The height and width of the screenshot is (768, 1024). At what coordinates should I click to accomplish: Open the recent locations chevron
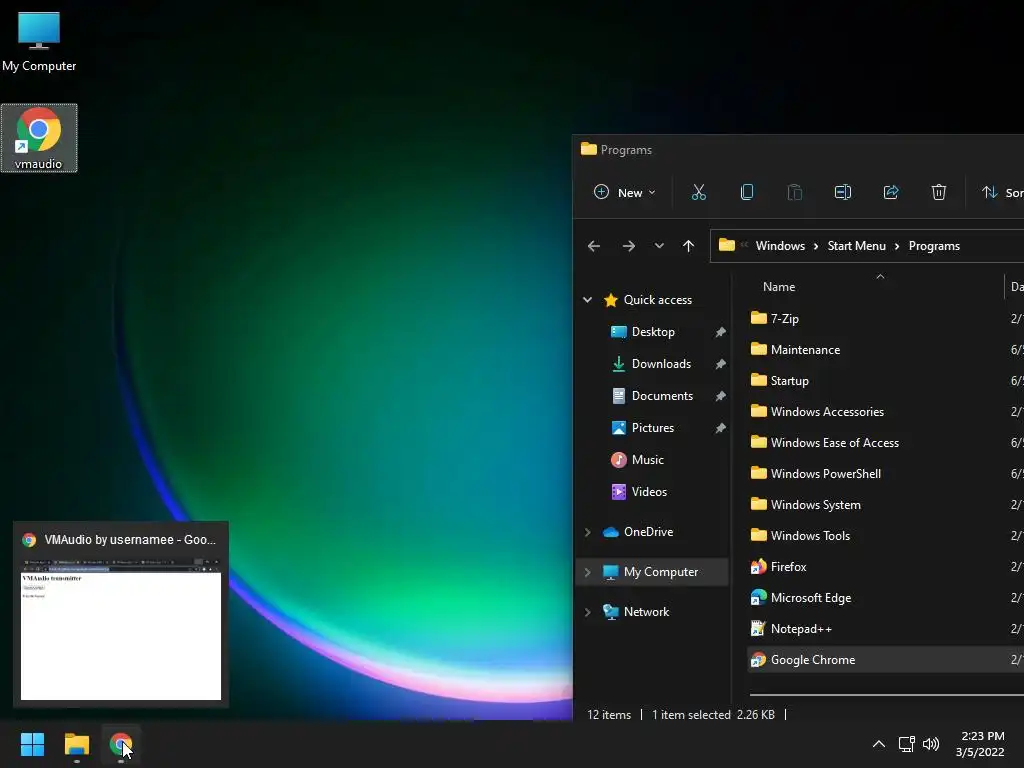[x=659, y=246]
